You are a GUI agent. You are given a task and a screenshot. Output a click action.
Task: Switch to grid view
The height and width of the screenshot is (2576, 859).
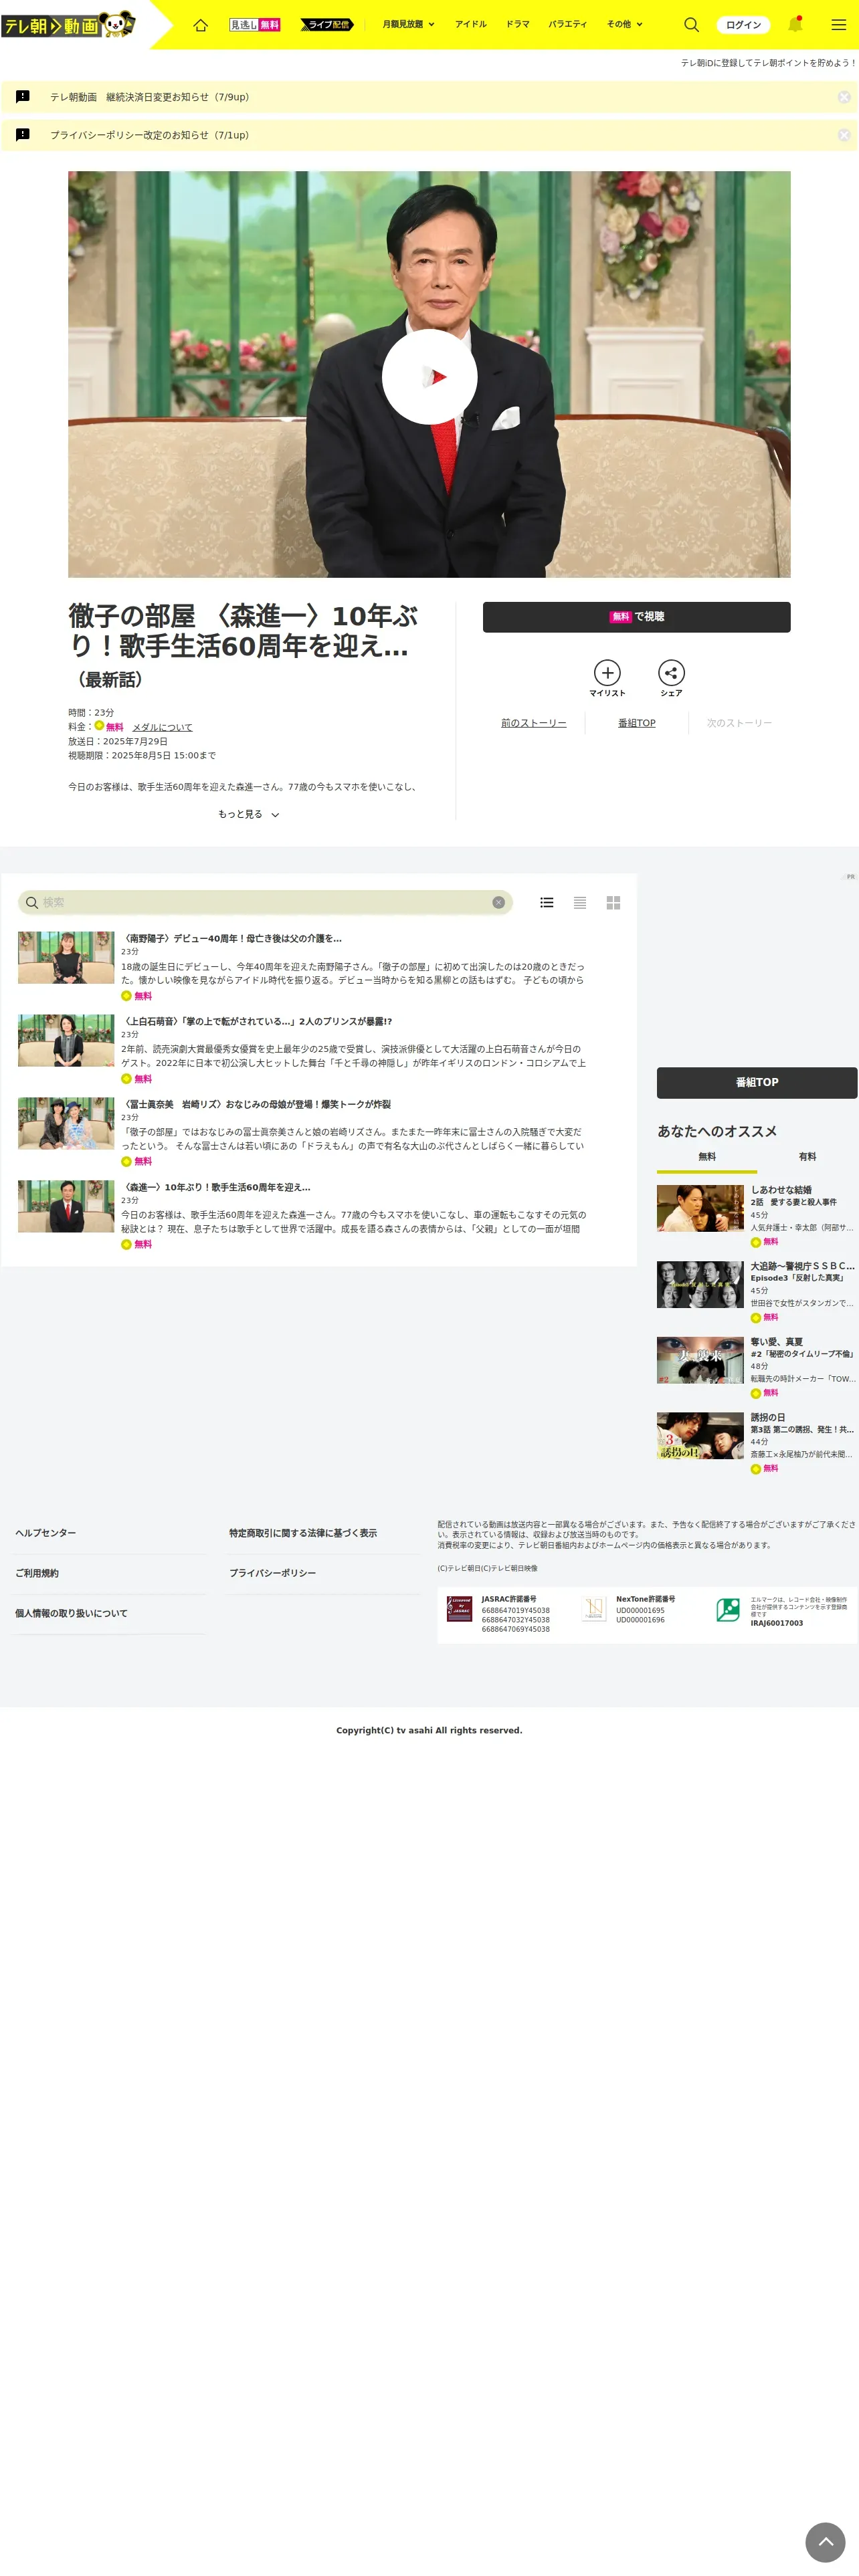613,902
